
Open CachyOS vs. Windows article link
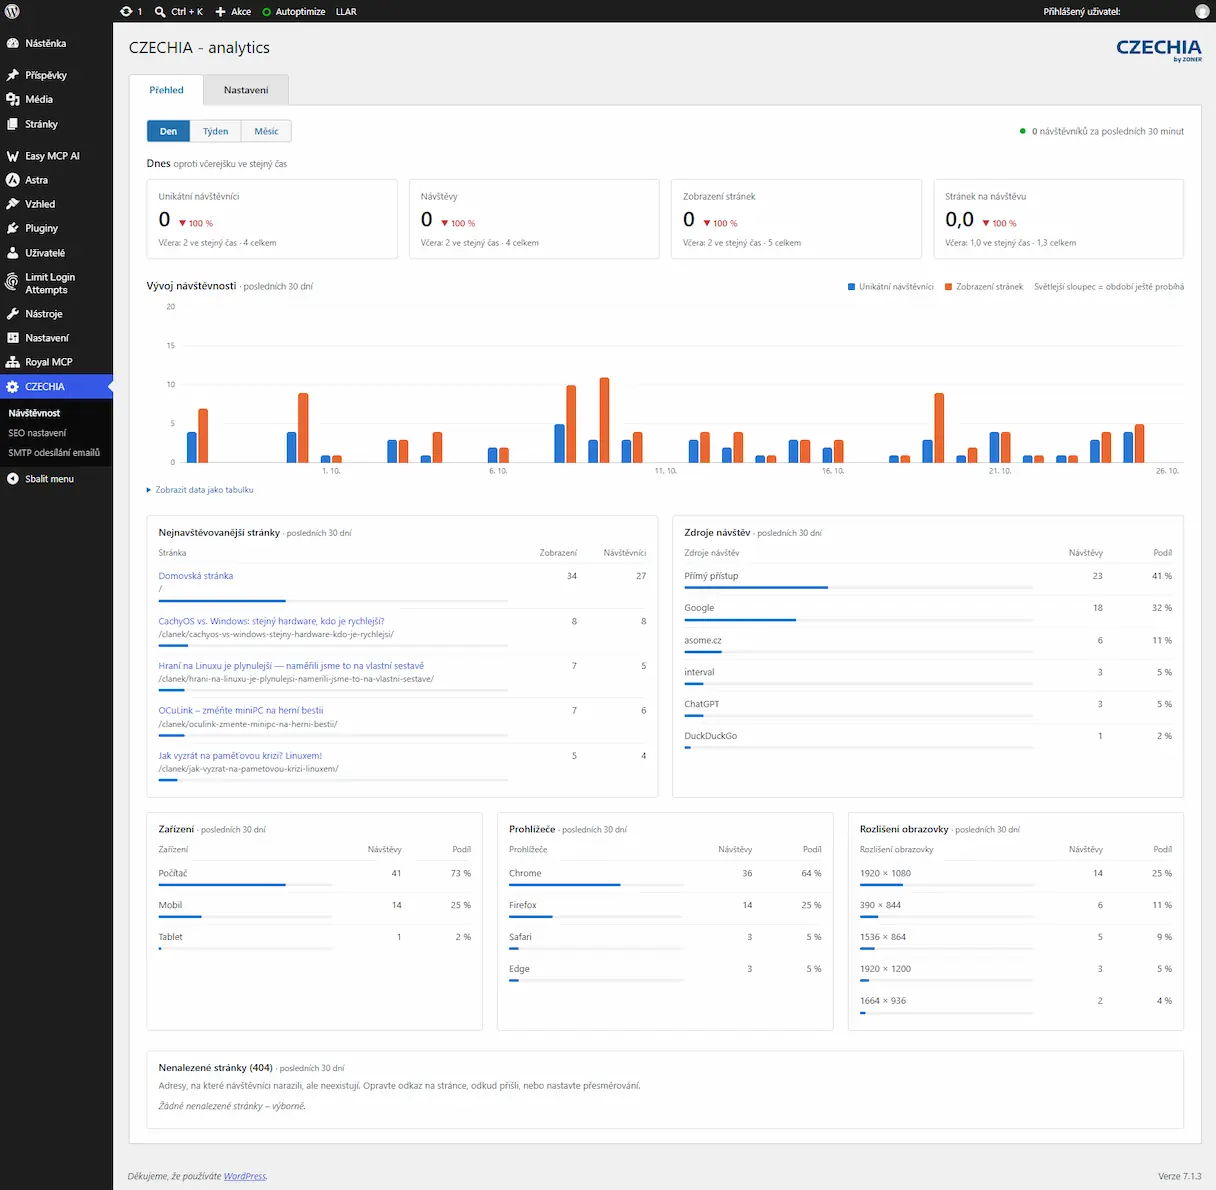click(271, 621)
